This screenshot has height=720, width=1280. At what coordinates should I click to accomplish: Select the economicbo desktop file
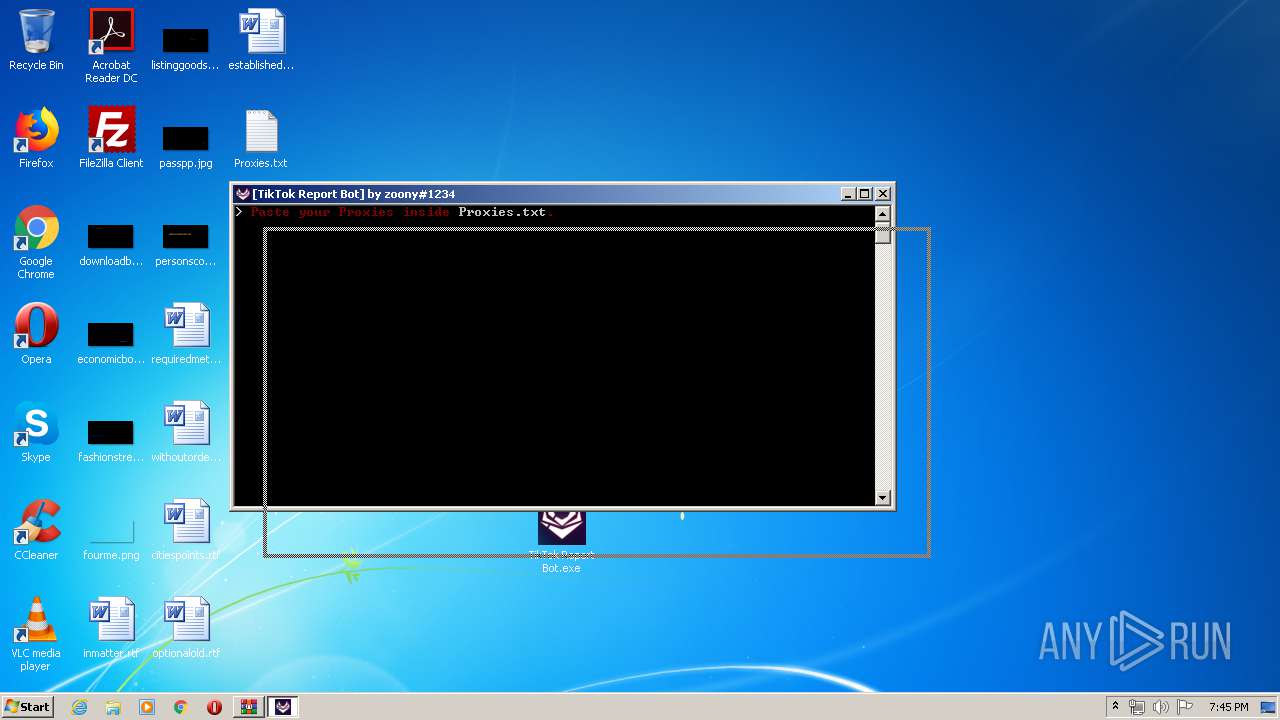point(111,342)
